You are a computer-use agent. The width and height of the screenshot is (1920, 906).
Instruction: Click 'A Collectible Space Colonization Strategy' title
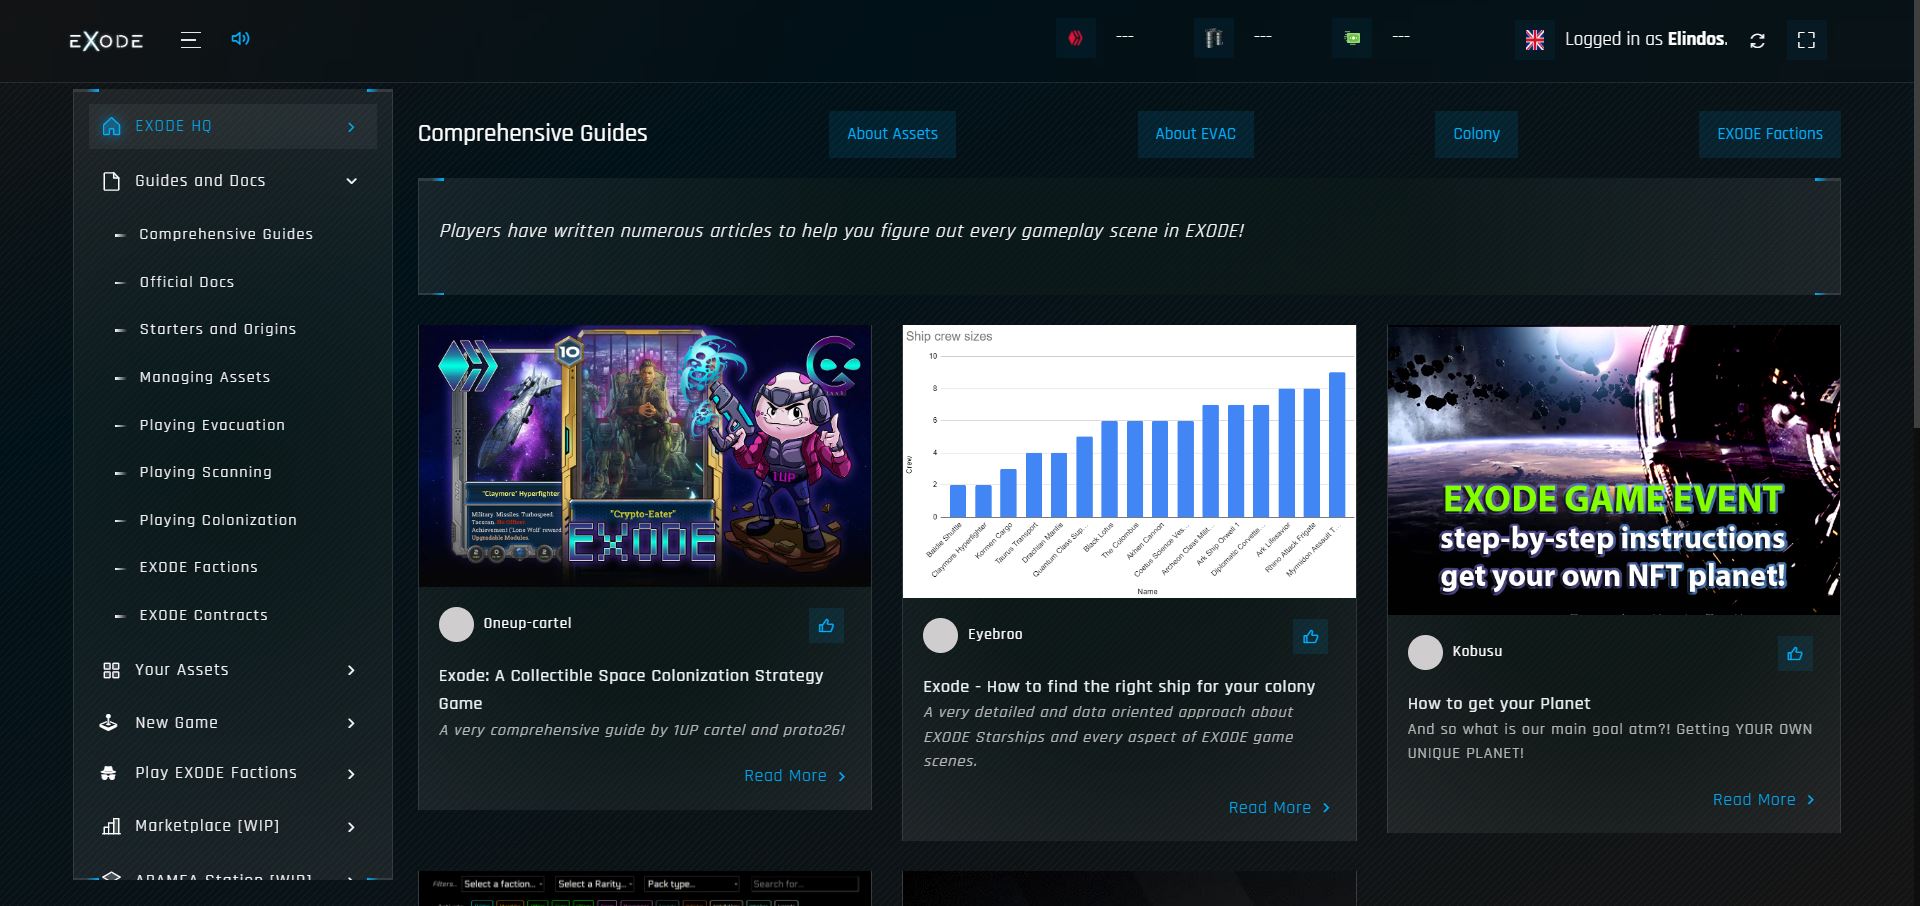tap(631, 690)
